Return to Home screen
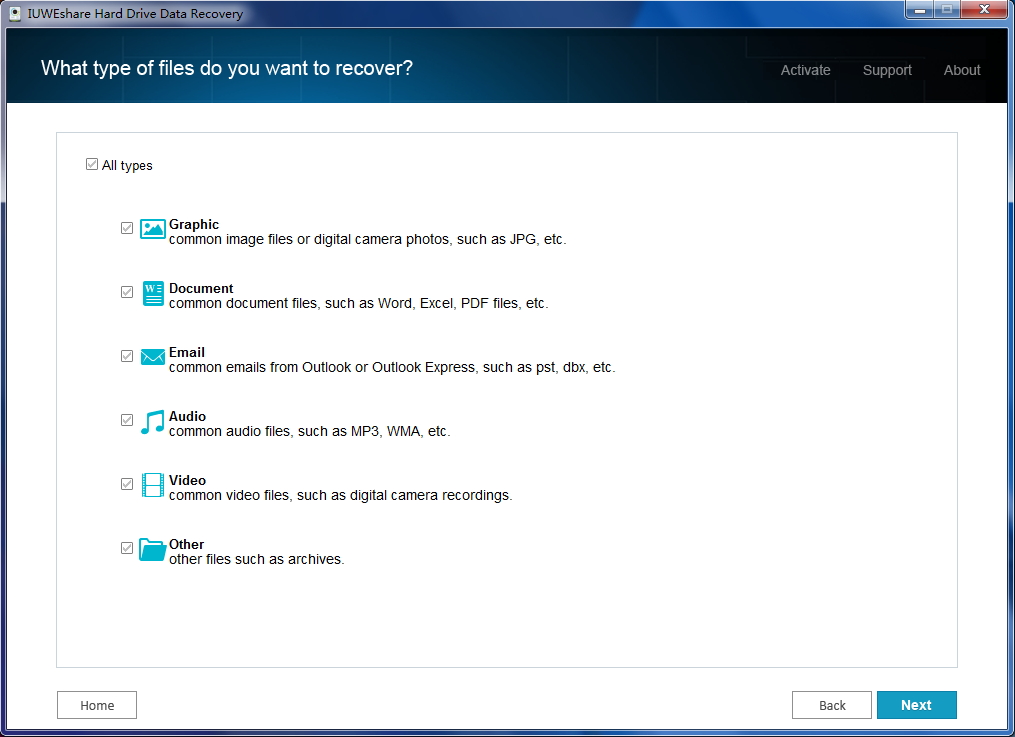Screen dimensions: 1015x737 (96, 705)
